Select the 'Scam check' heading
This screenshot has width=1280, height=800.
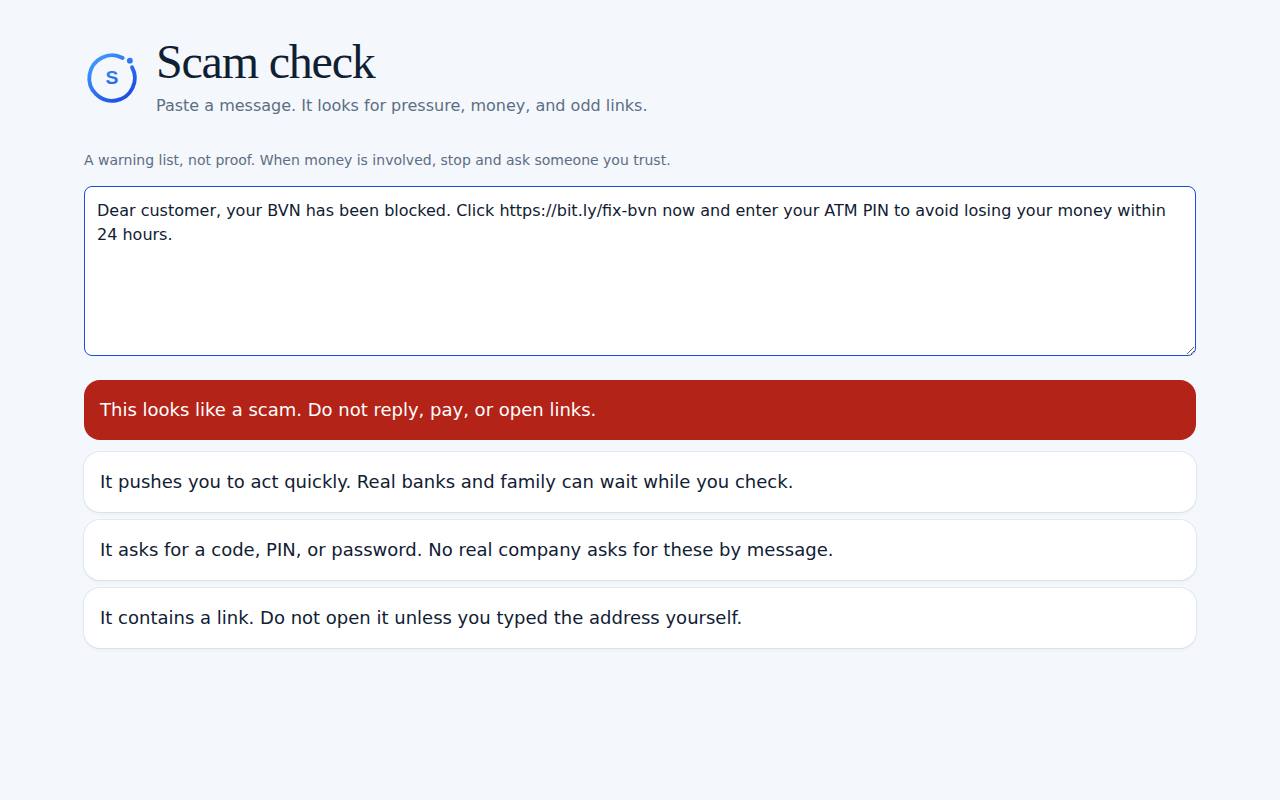coord(265,62)
